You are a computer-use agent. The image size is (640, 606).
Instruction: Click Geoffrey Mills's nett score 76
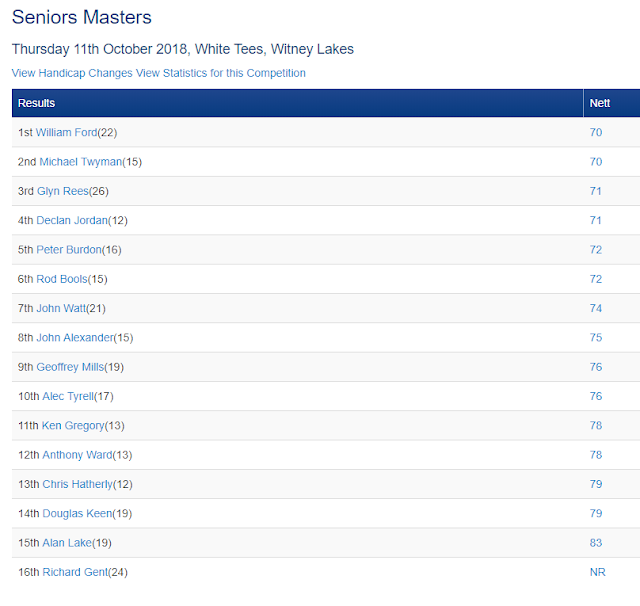596,367
